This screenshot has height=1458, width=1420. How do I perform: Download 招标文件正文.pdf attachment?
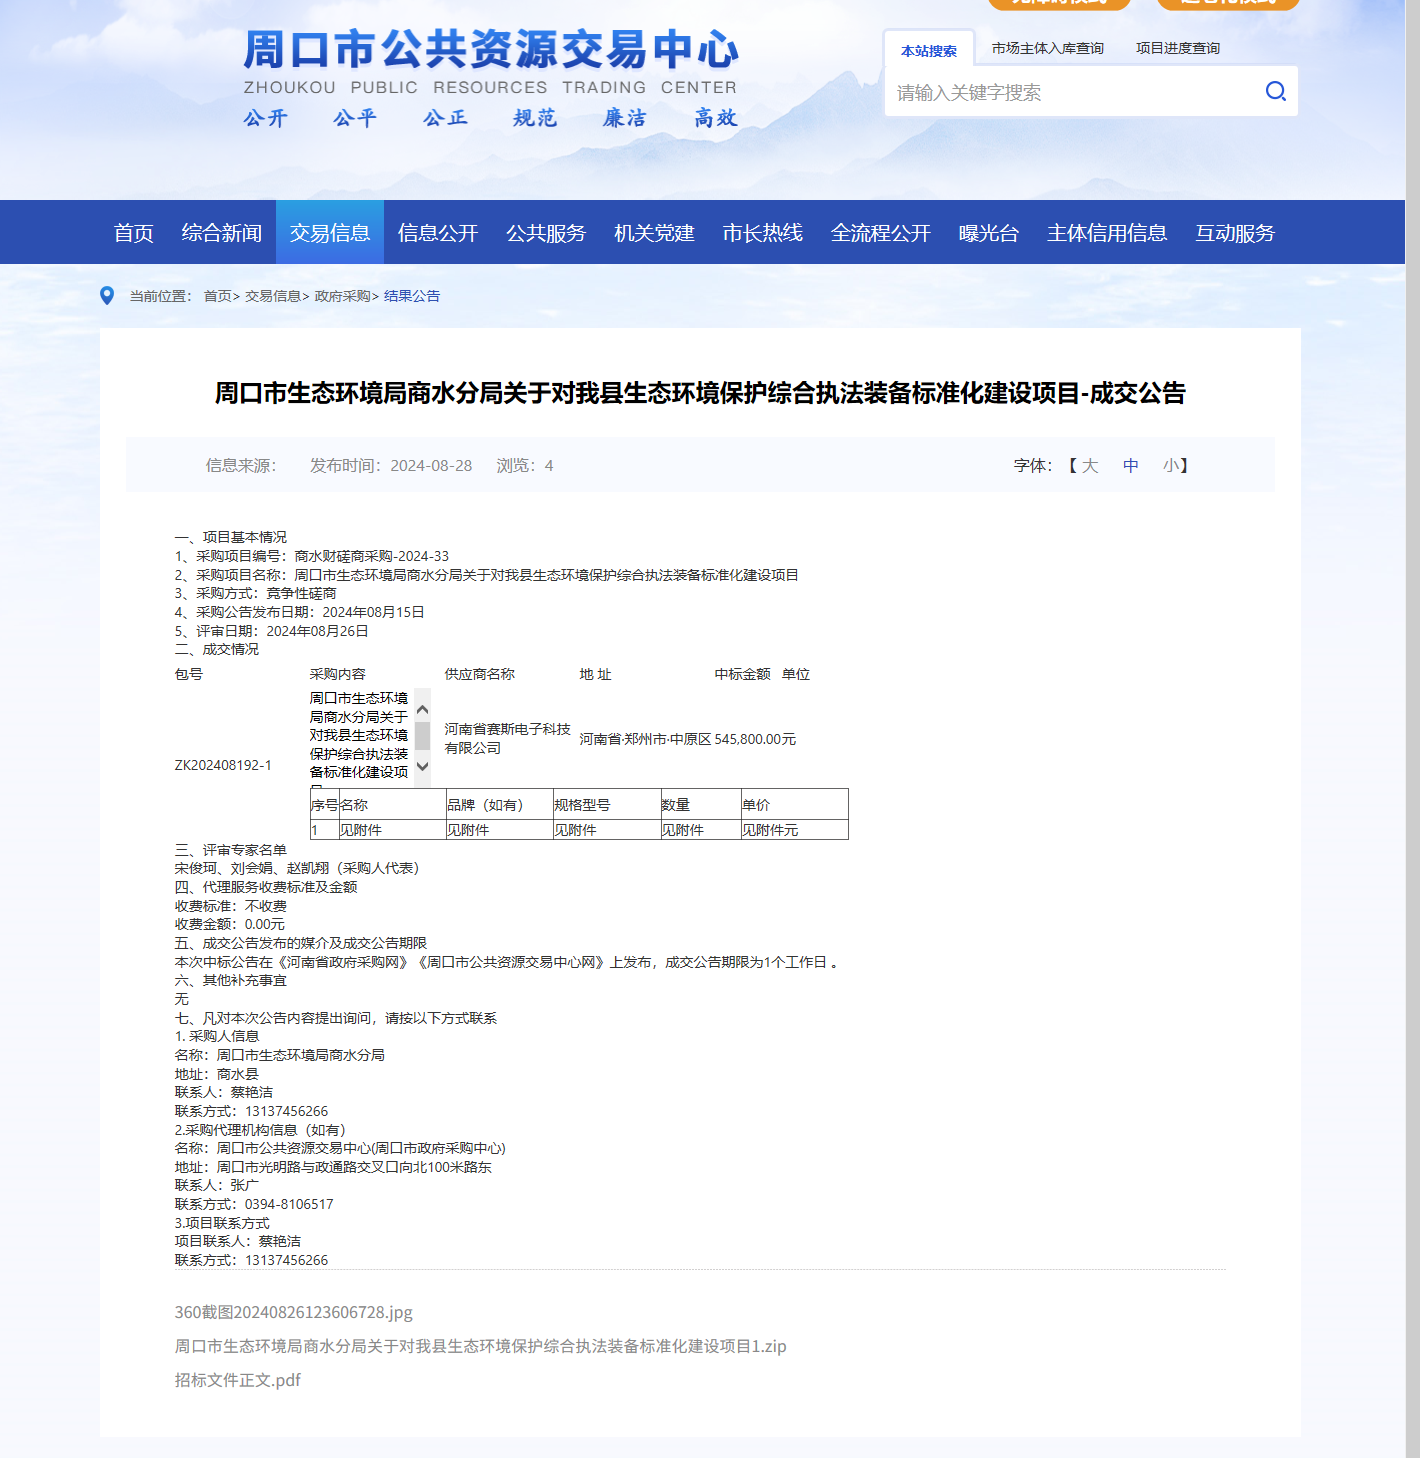point(237,1380)
